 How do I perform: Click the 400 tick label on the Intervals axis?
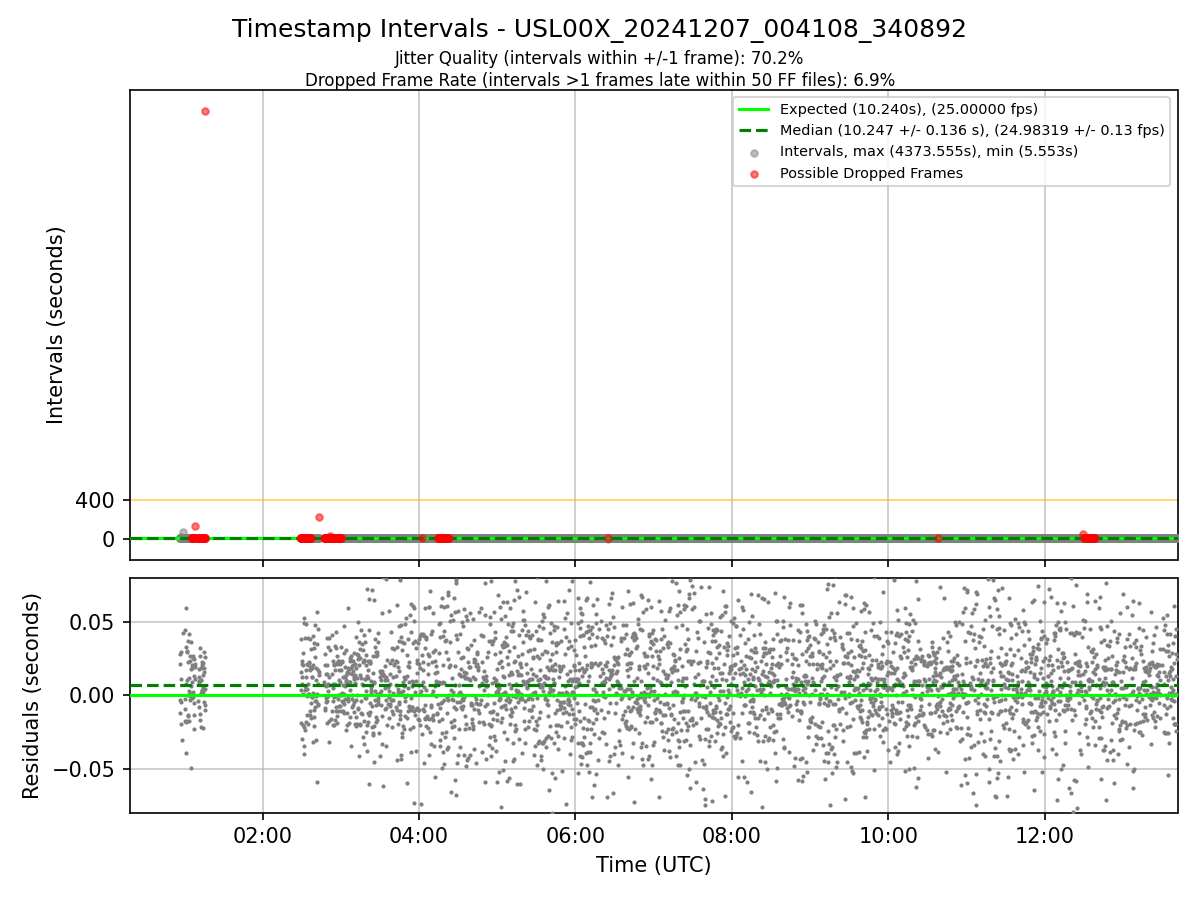(95, 500)
